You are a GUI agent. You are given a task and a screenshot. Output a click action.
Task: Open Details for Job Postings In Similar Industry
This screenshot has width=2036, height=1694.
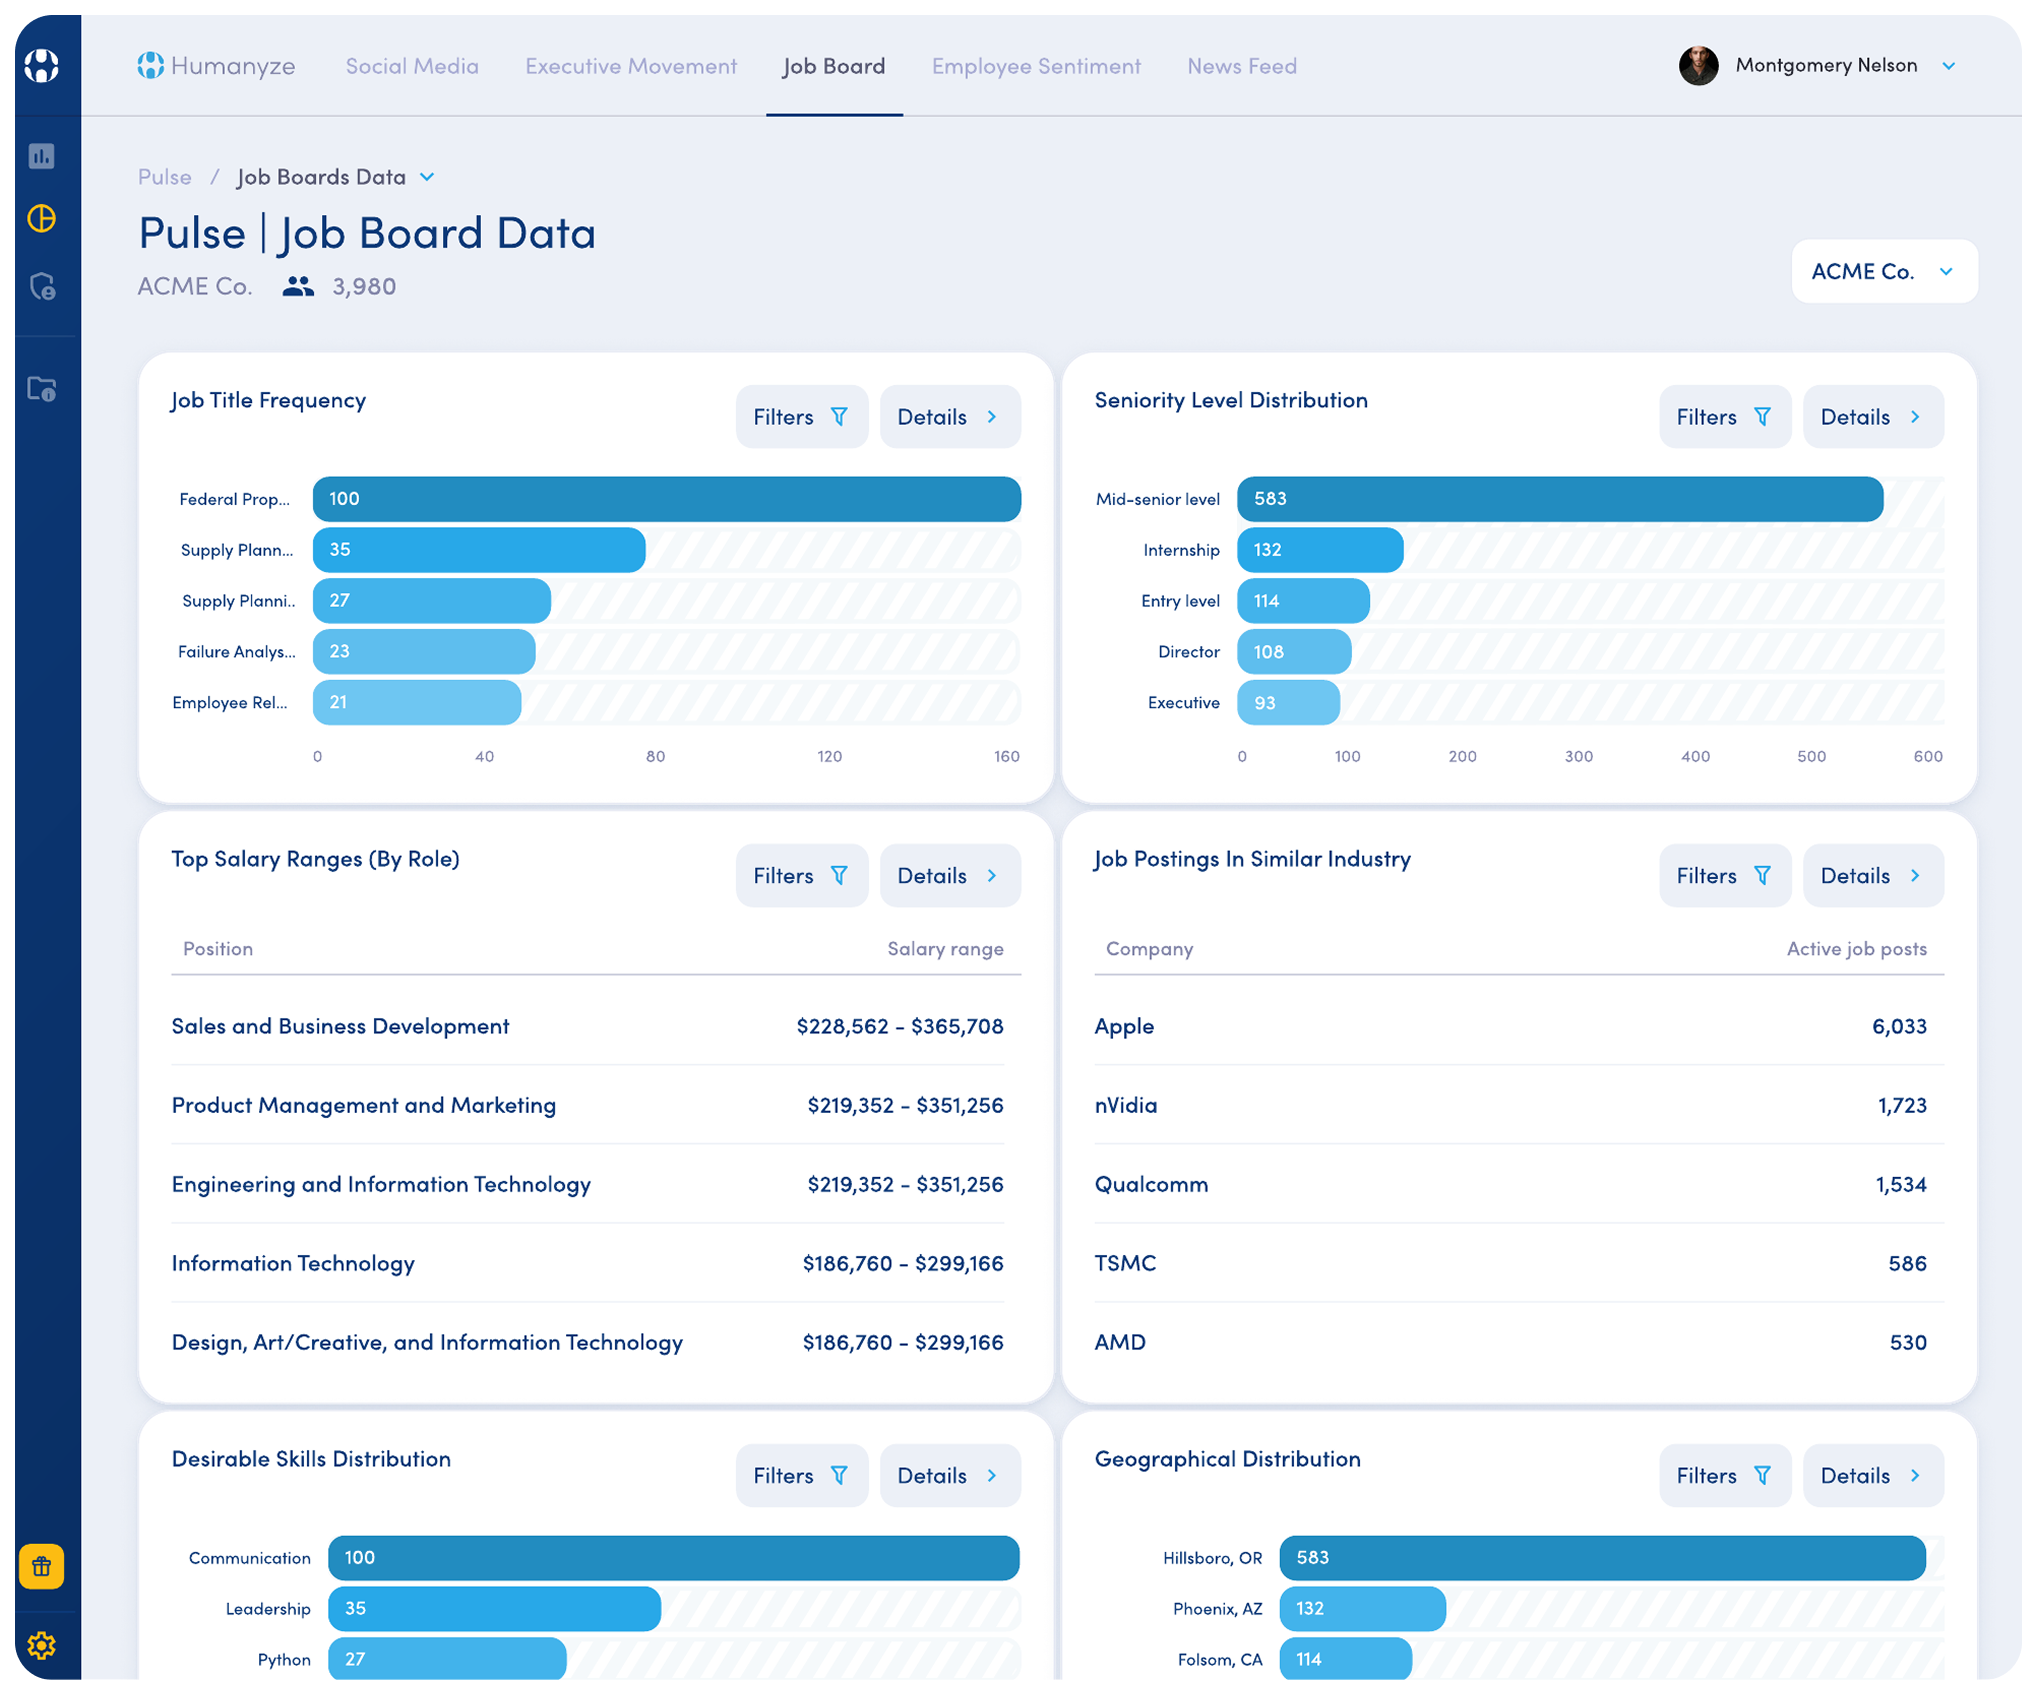click(x=1872, y=876)
